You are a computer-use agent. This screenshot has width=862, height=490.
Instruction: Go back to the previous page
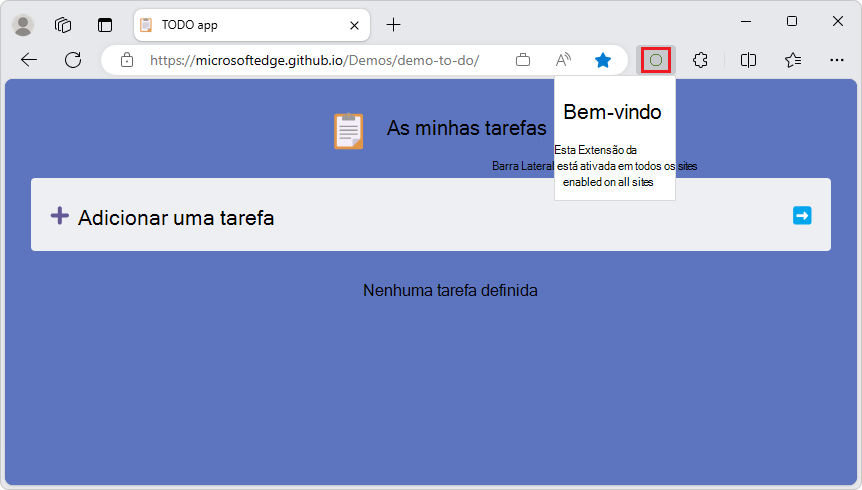click(x=29, y=60)
